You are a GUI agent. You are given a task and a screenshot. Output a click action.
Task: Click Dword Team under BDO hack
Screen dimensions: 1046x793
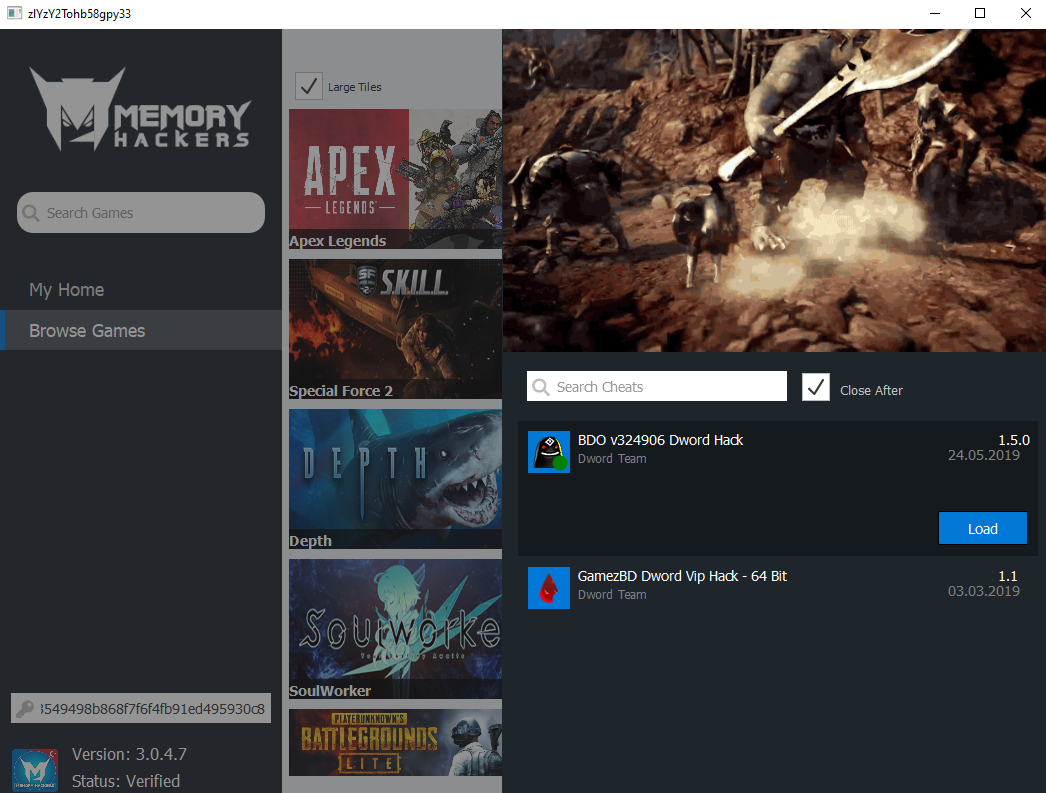612,459
